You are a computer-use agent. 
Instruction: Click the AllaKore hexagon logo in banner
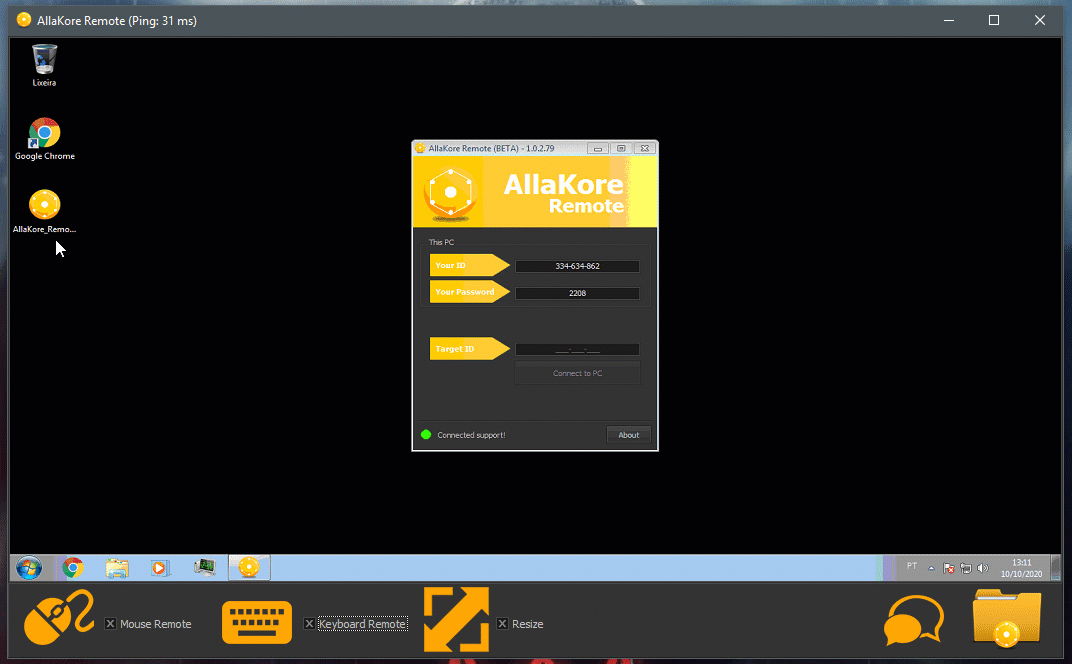coord(450,193)
